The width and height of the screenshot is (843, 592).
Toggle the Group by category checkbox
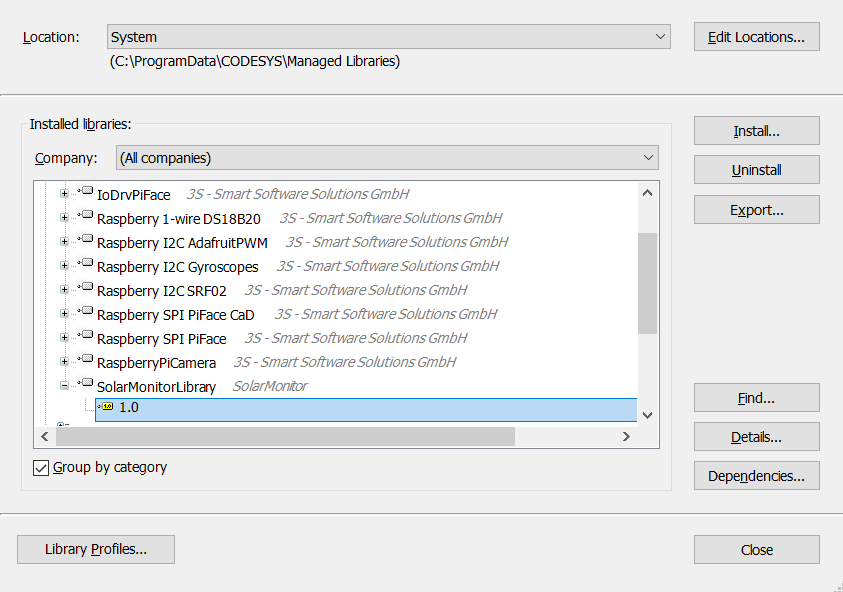click(x=41, y=468)
